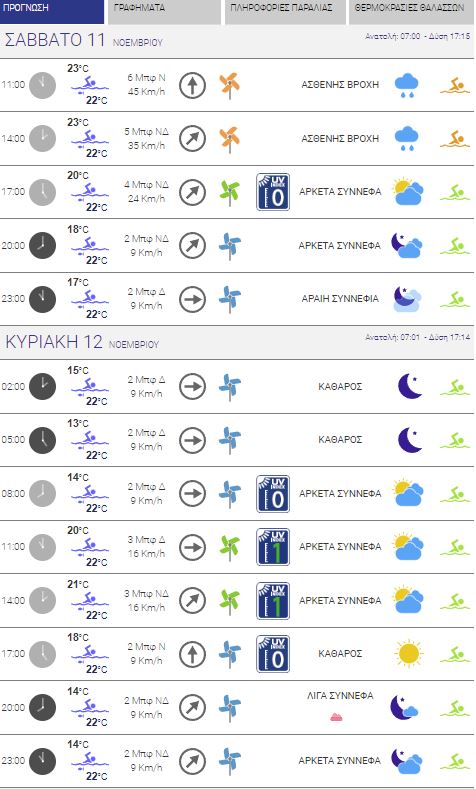This screenshot has width=476, height=789.
Task: Click the ΠΡΟΓΝΩΣΗ tab
Action: point(52,12)
